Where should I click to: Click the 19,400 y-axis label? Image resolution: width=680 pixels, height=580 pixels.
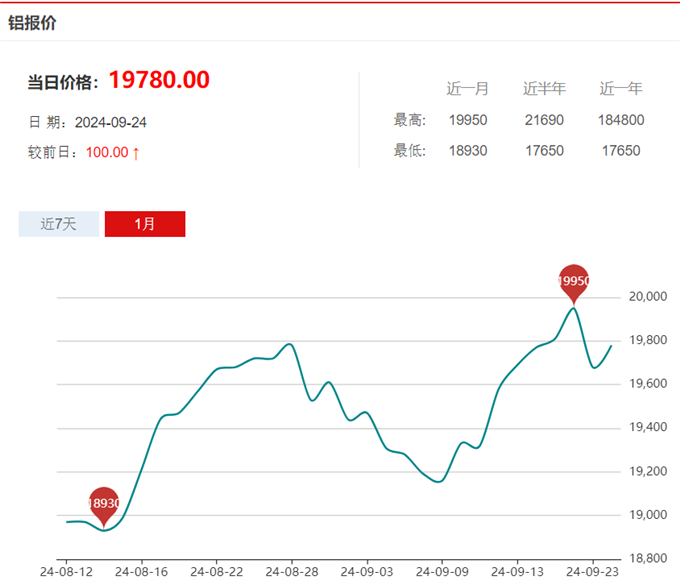click(645, 428)
